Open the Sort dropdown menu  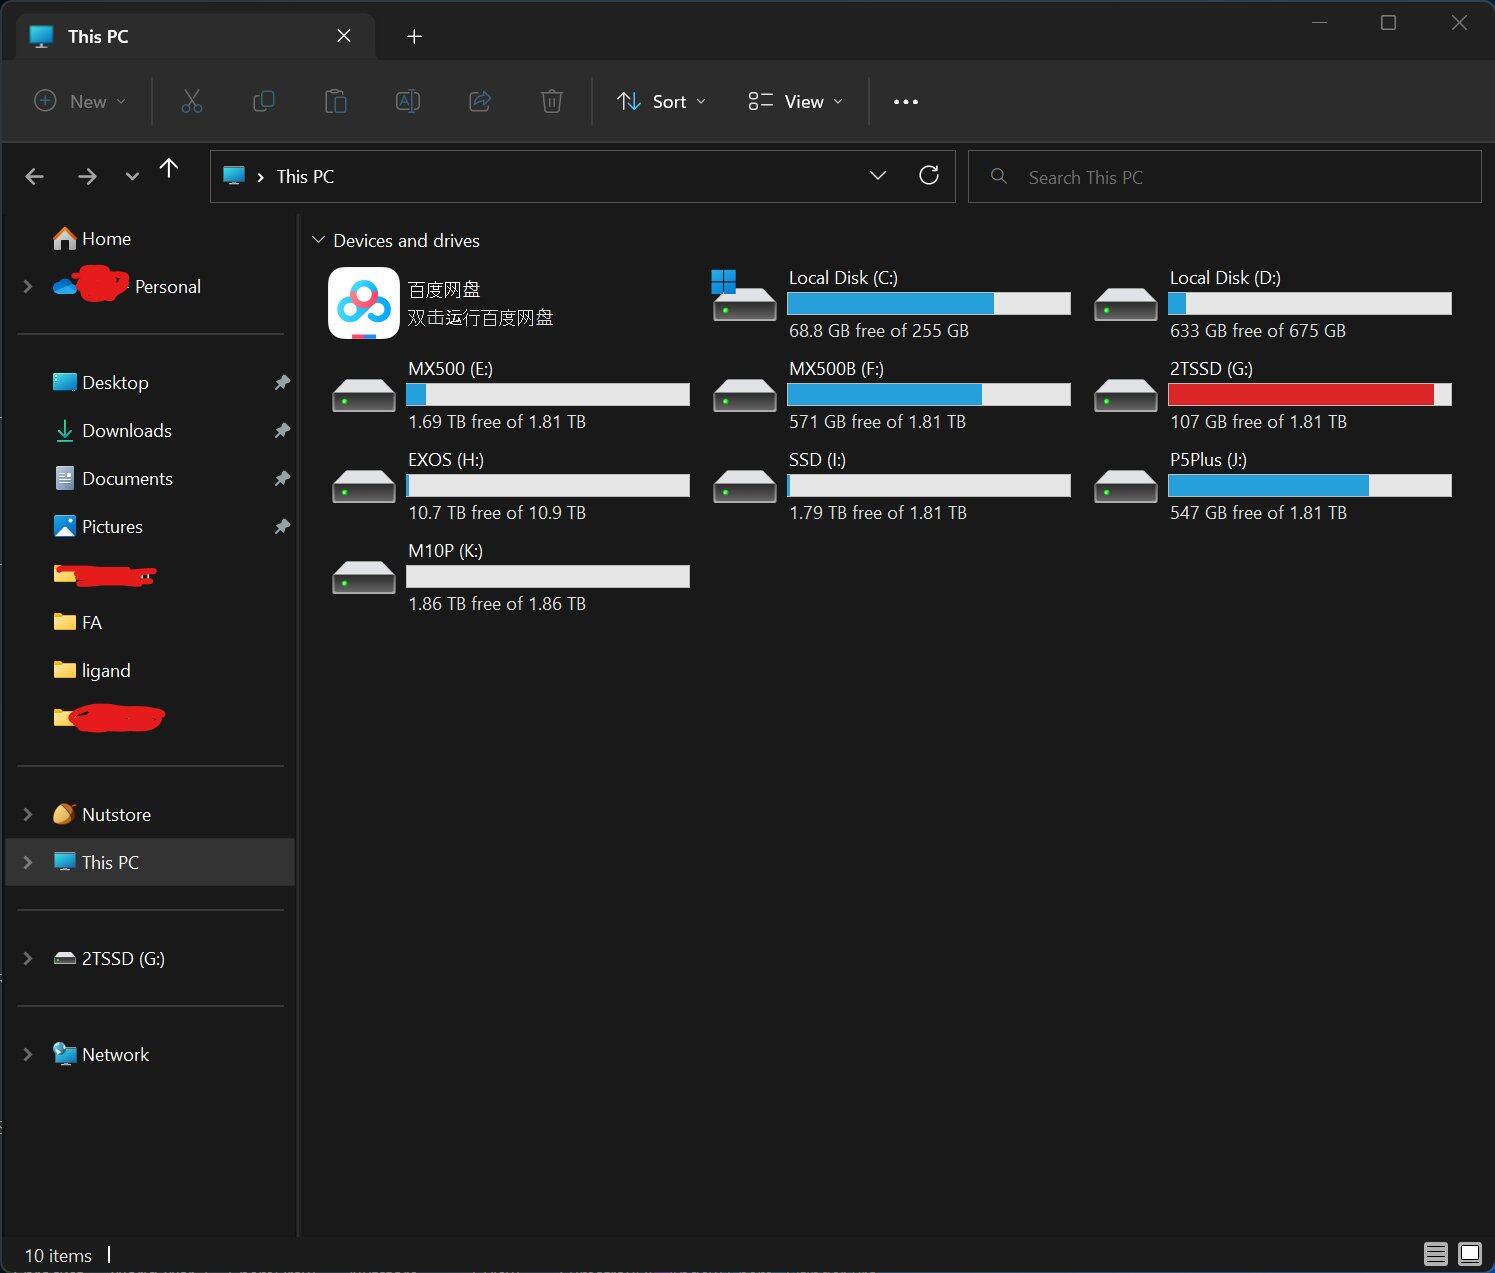tap(662, 101)
